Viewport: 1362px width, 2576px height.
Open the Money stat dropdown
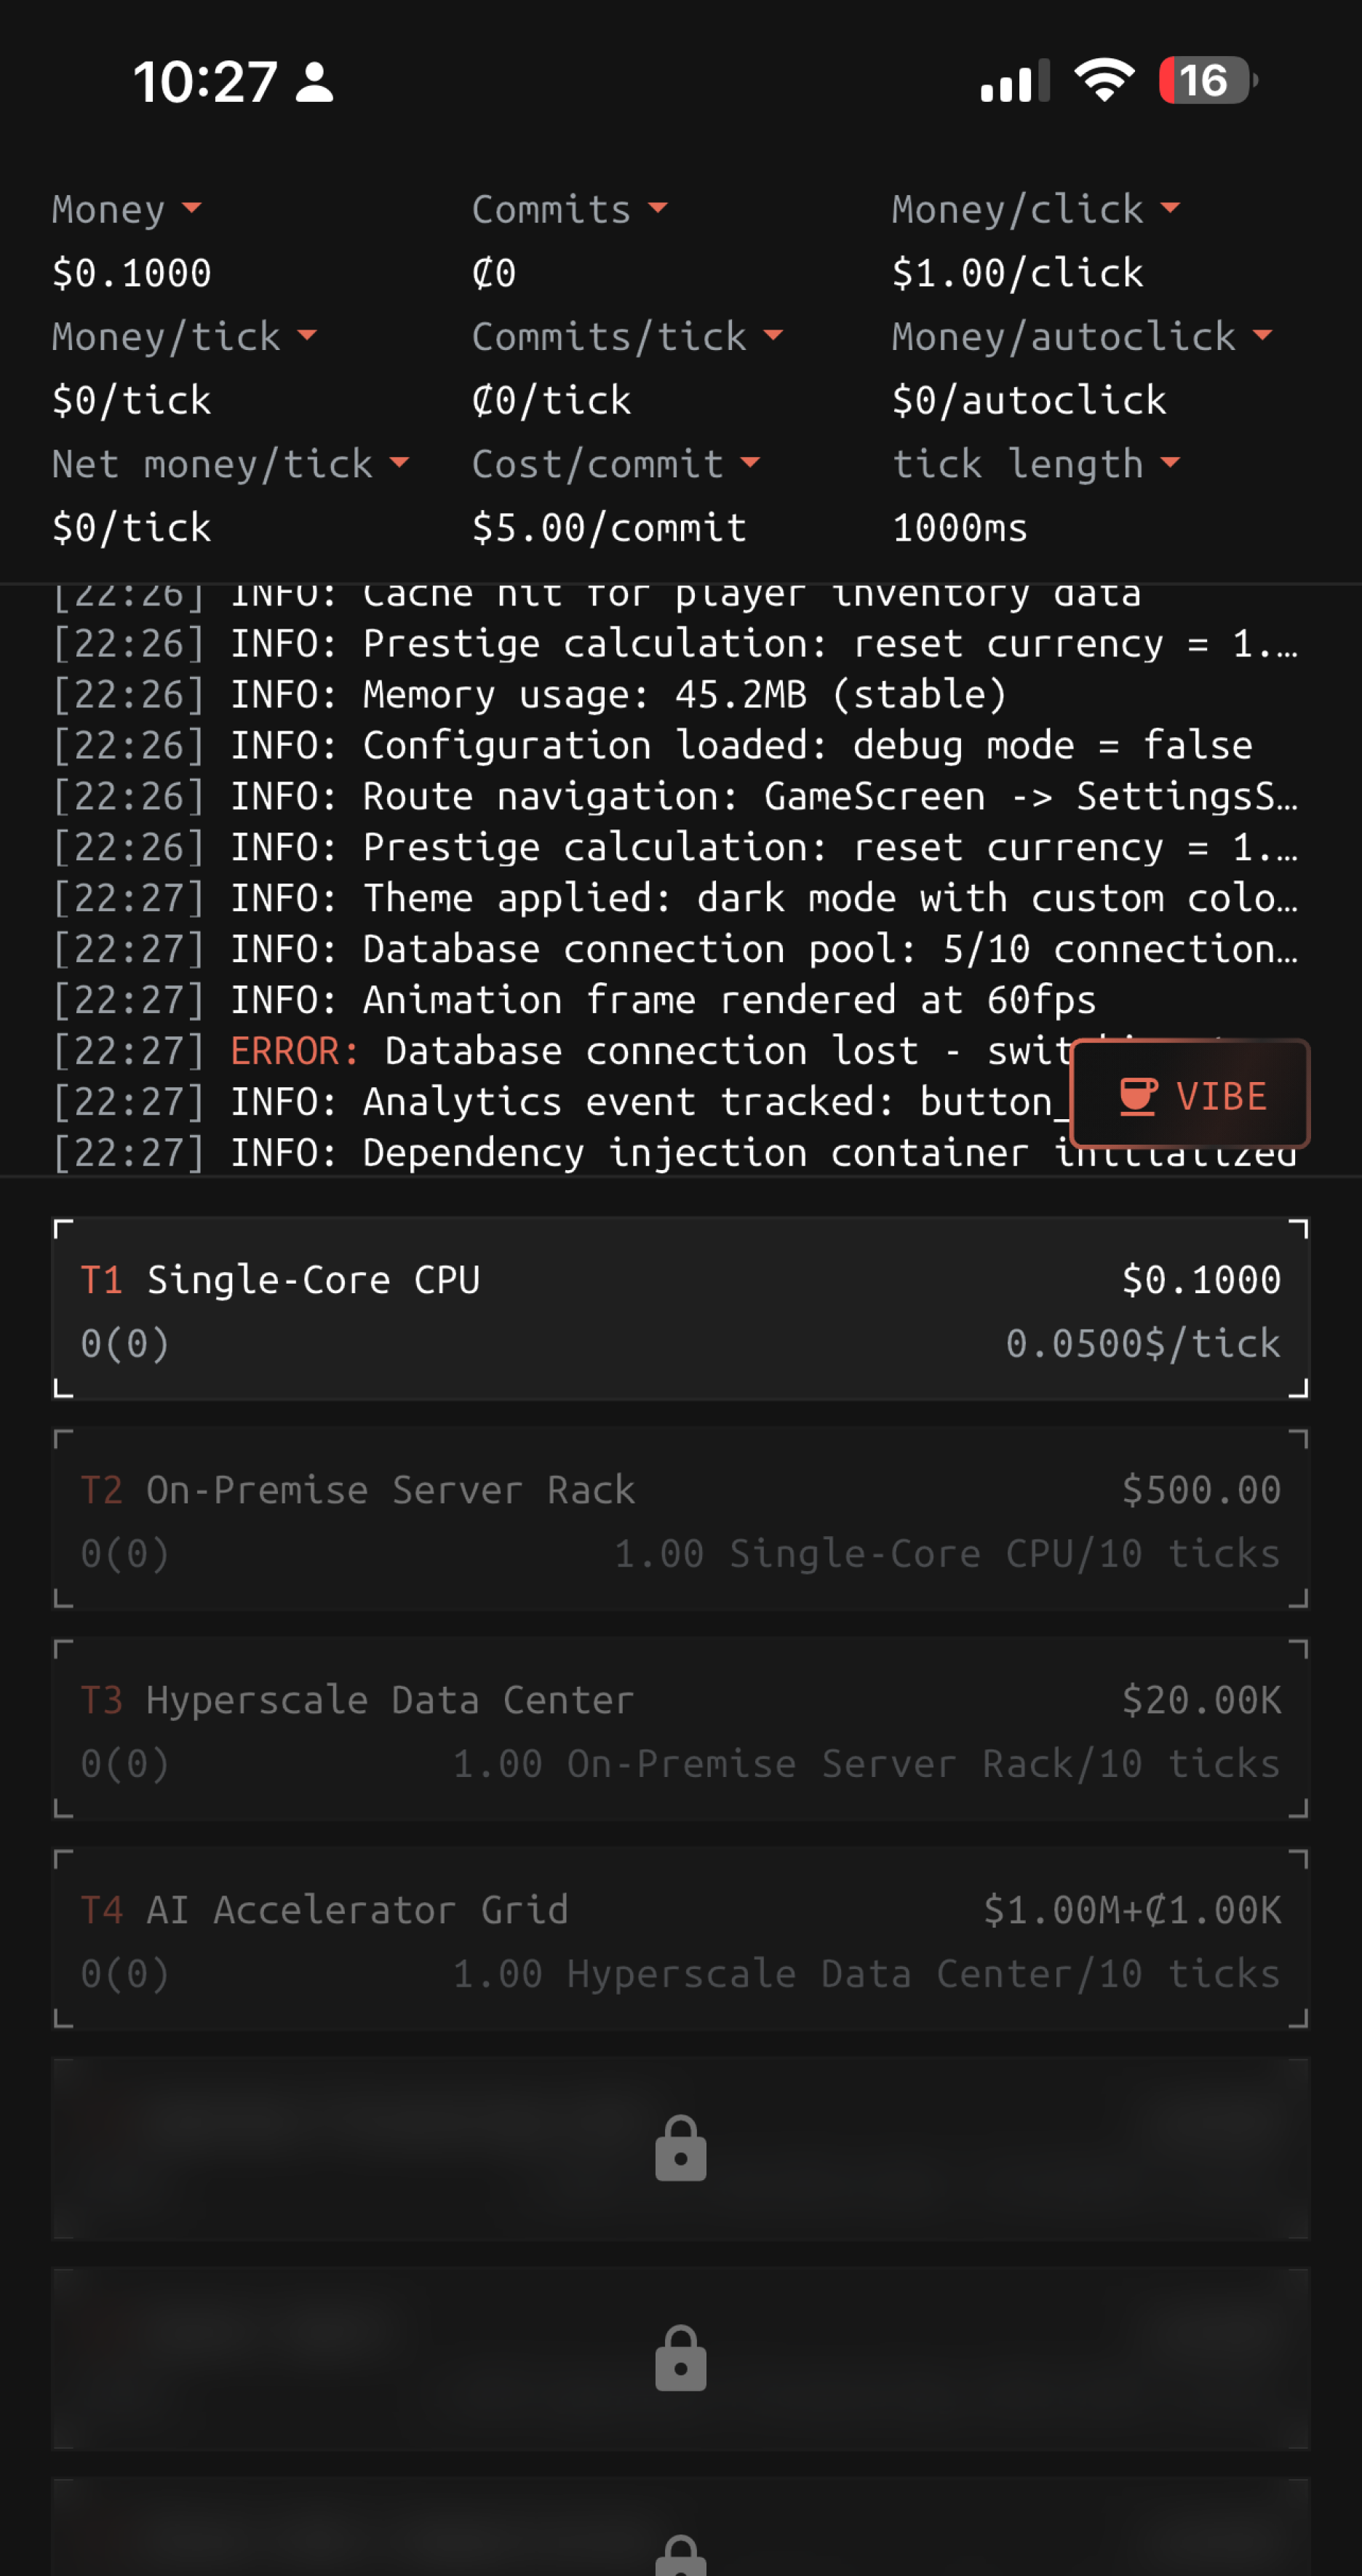(x=191, y=209)
